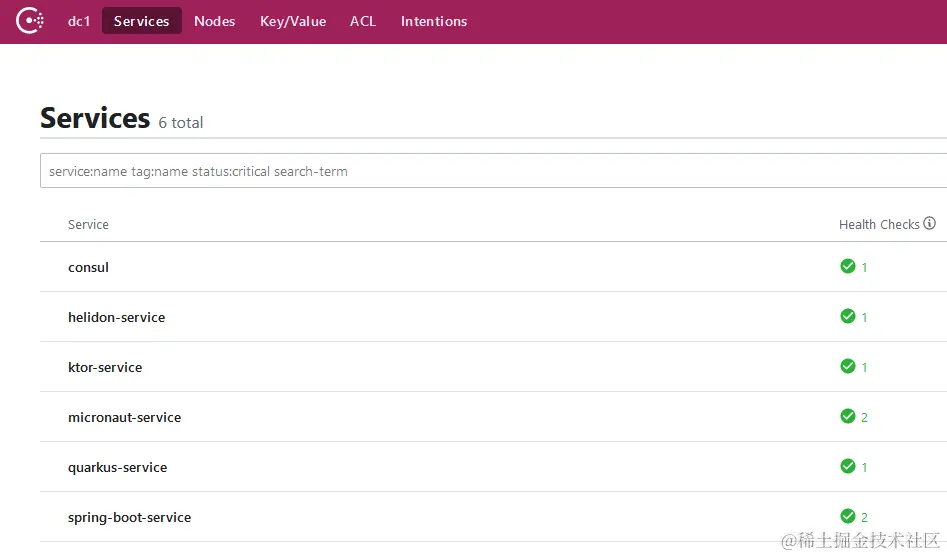Switch to the Services tab
This screenshot has width=947, height=557.
coord(141,21)
